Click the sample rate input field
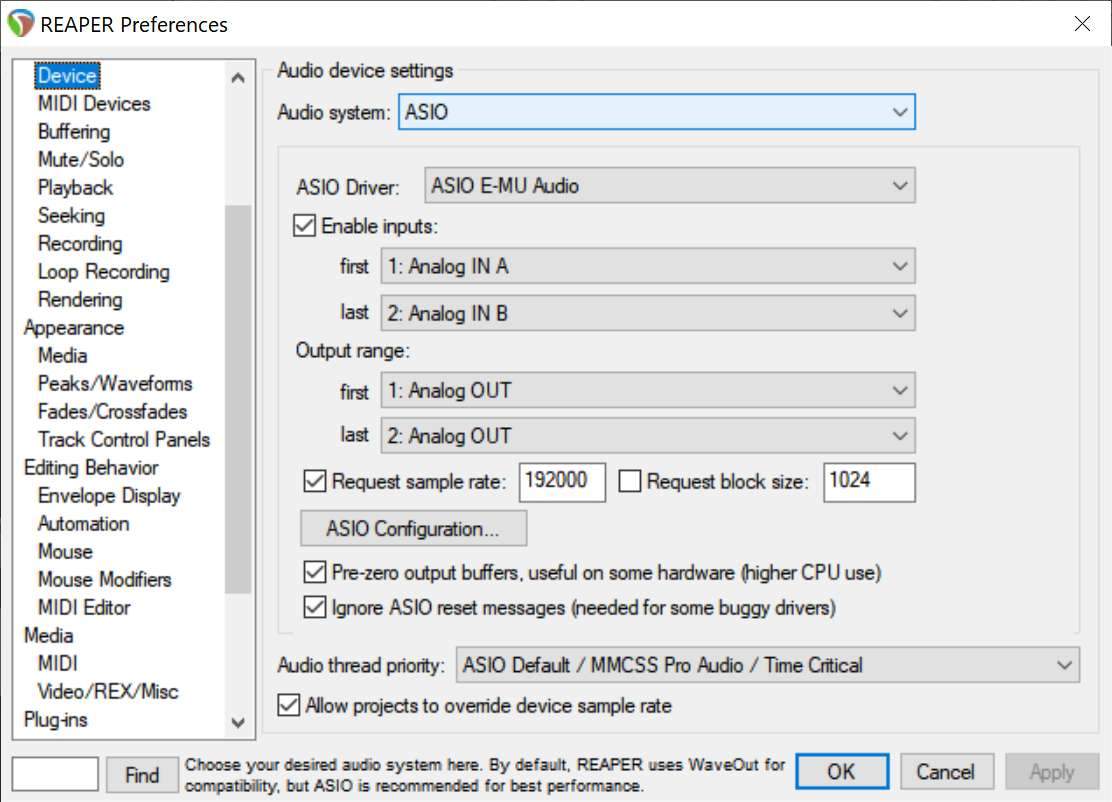 [x=562, y=481]
